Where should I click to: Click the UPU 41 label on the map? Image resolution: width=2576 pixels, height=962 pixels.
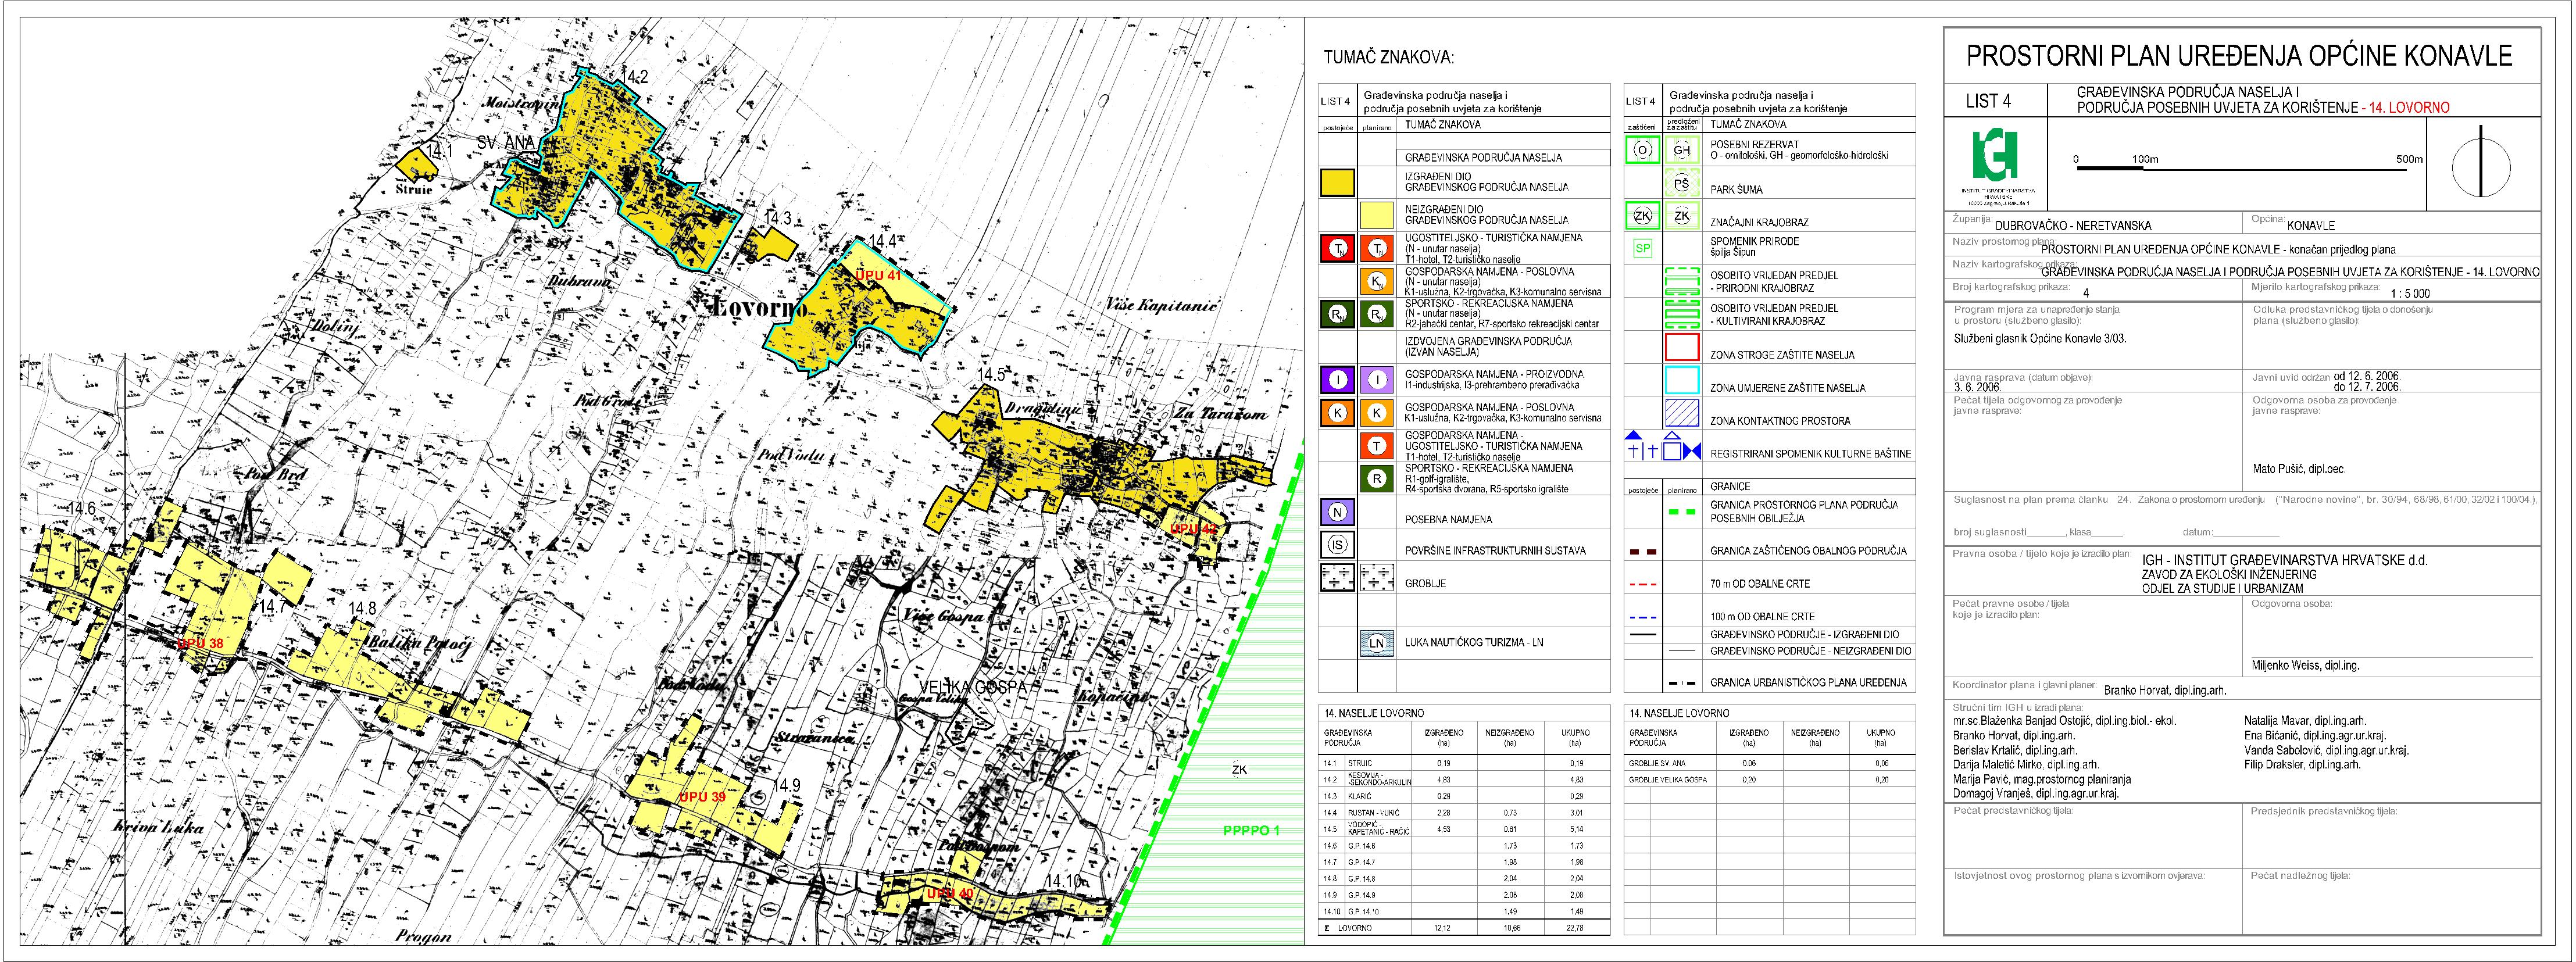(879, 275)
